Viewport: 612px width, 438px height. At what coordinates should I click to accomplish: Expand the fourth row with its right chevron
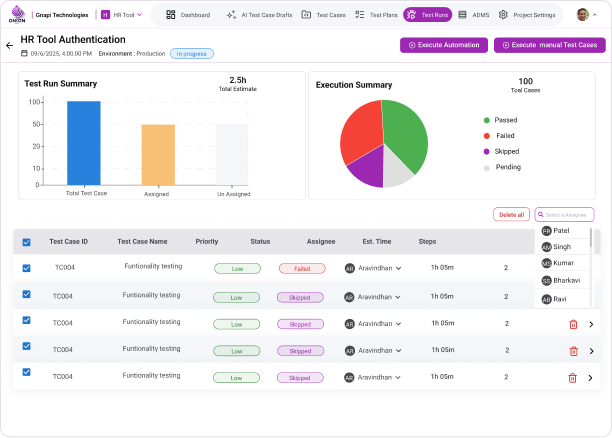[x=592, y=351]
